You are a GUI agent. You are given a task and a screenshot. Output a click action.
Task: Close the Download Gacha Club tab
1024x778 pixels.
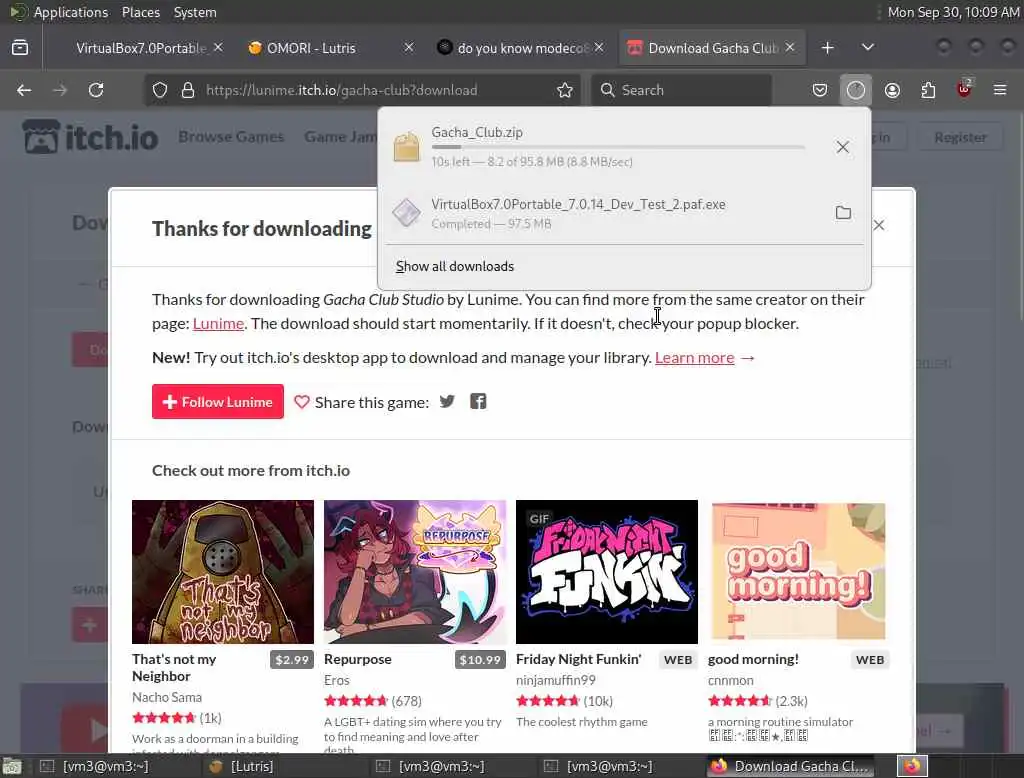coord(790,47)
